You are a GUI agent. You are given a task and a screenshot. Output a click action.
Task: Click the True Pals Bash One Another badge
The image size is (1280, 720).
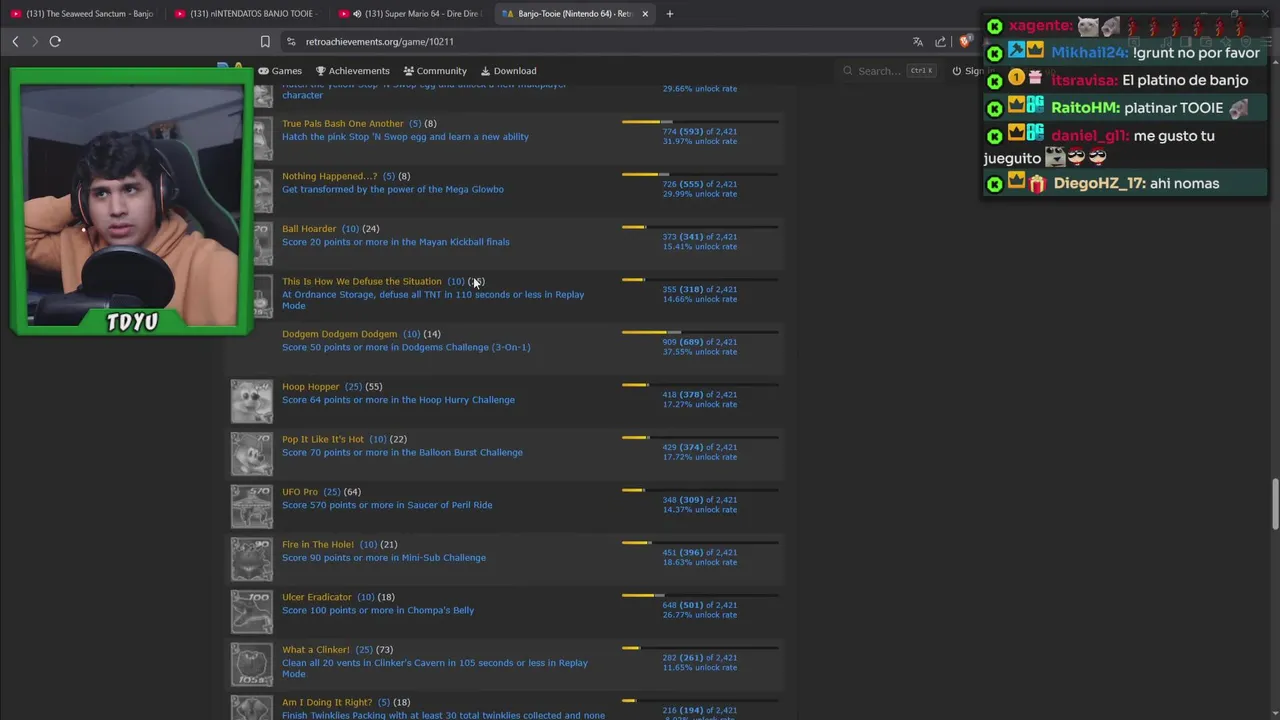[263, 138]
